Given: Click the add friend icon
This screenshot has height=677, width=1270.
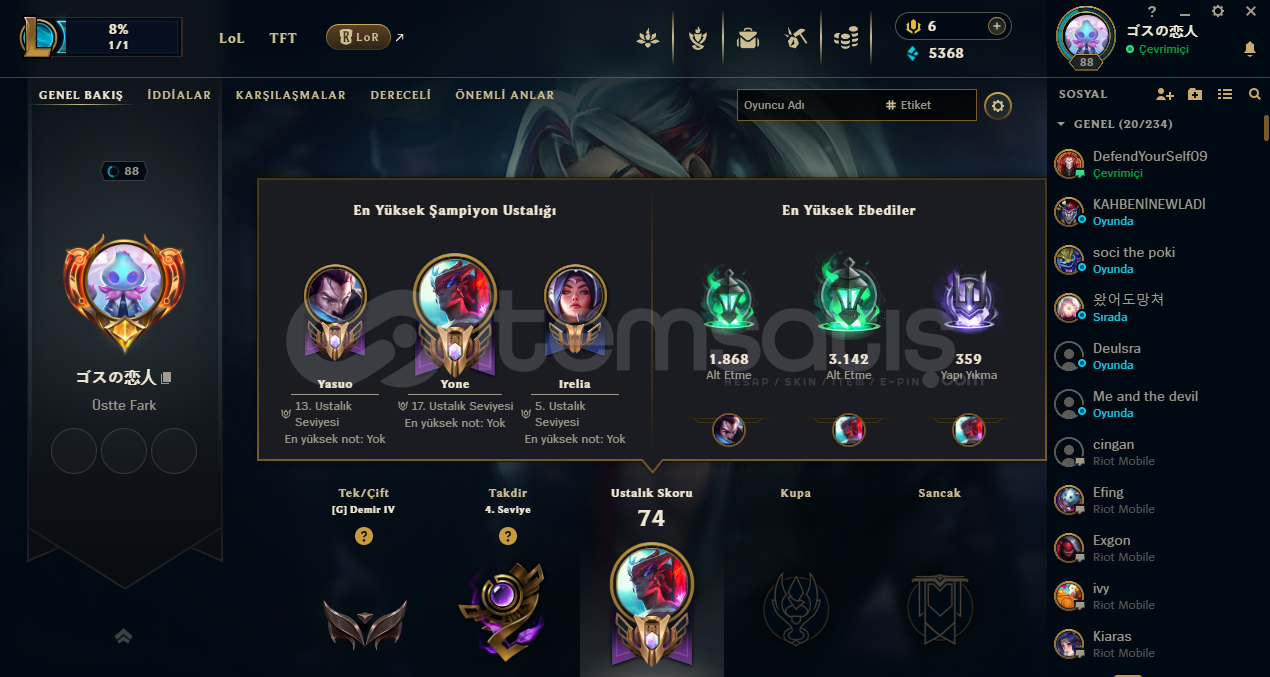Looking at the screenshot, I should [x=1165, y=94].
